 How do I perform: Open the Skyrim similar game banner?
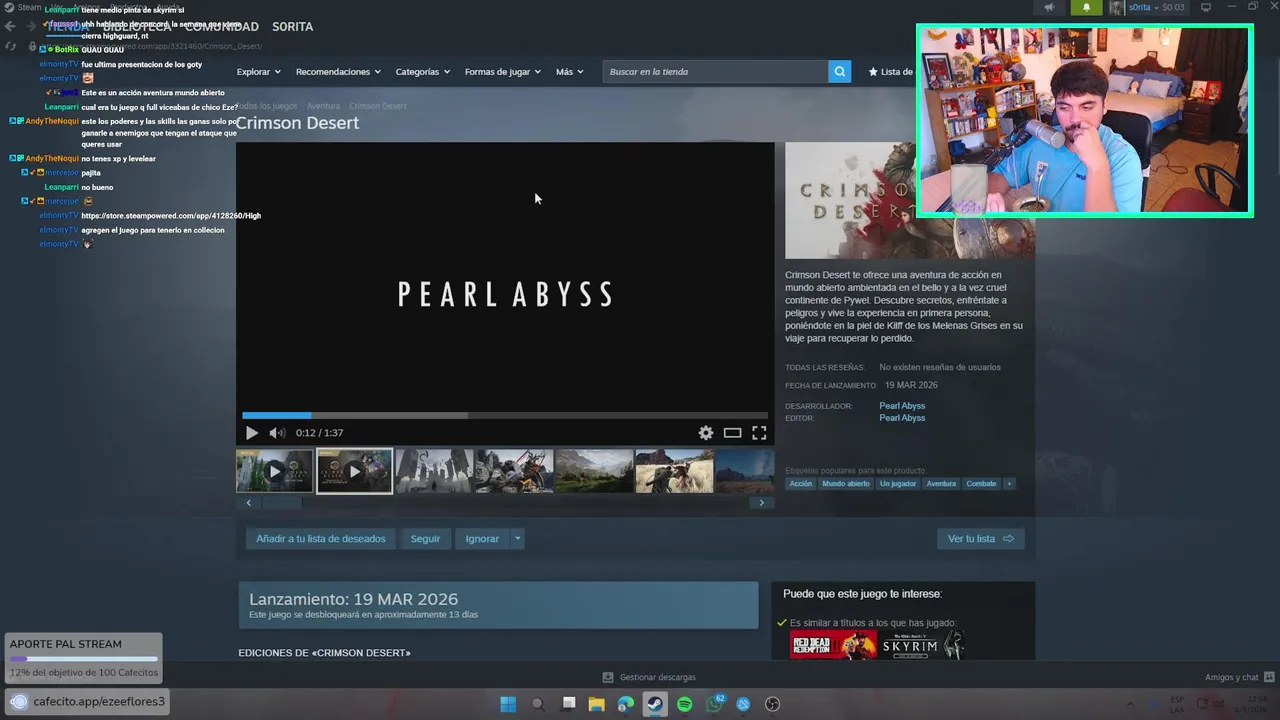[x=923, y=645]
